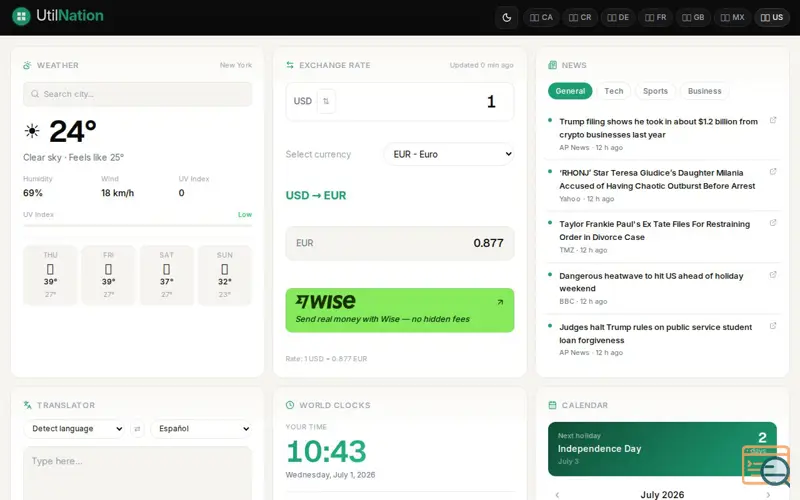
Task: Click the July 2026 month label
Action: tap(662, 495)
